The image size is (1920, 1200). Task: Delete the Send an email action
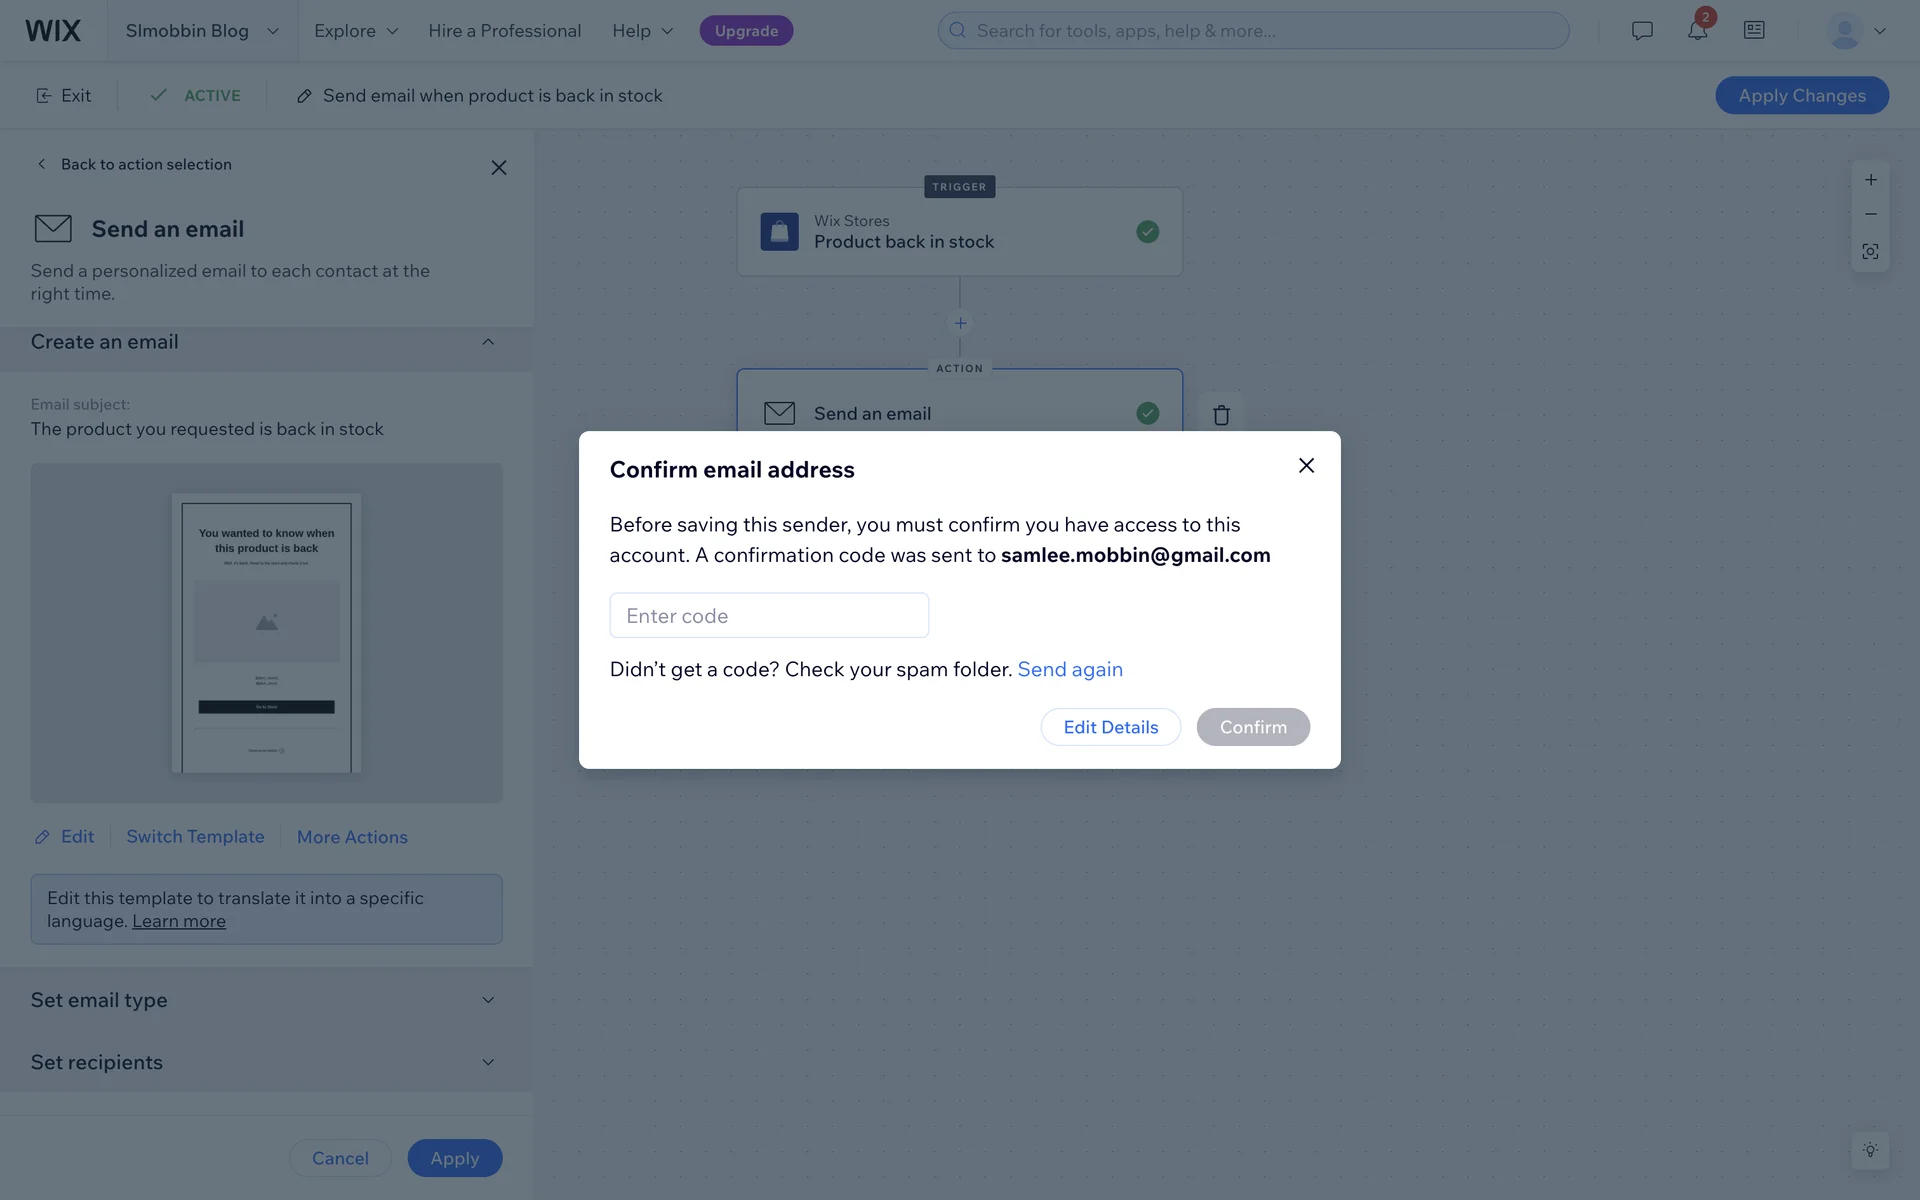point(1221,415)
